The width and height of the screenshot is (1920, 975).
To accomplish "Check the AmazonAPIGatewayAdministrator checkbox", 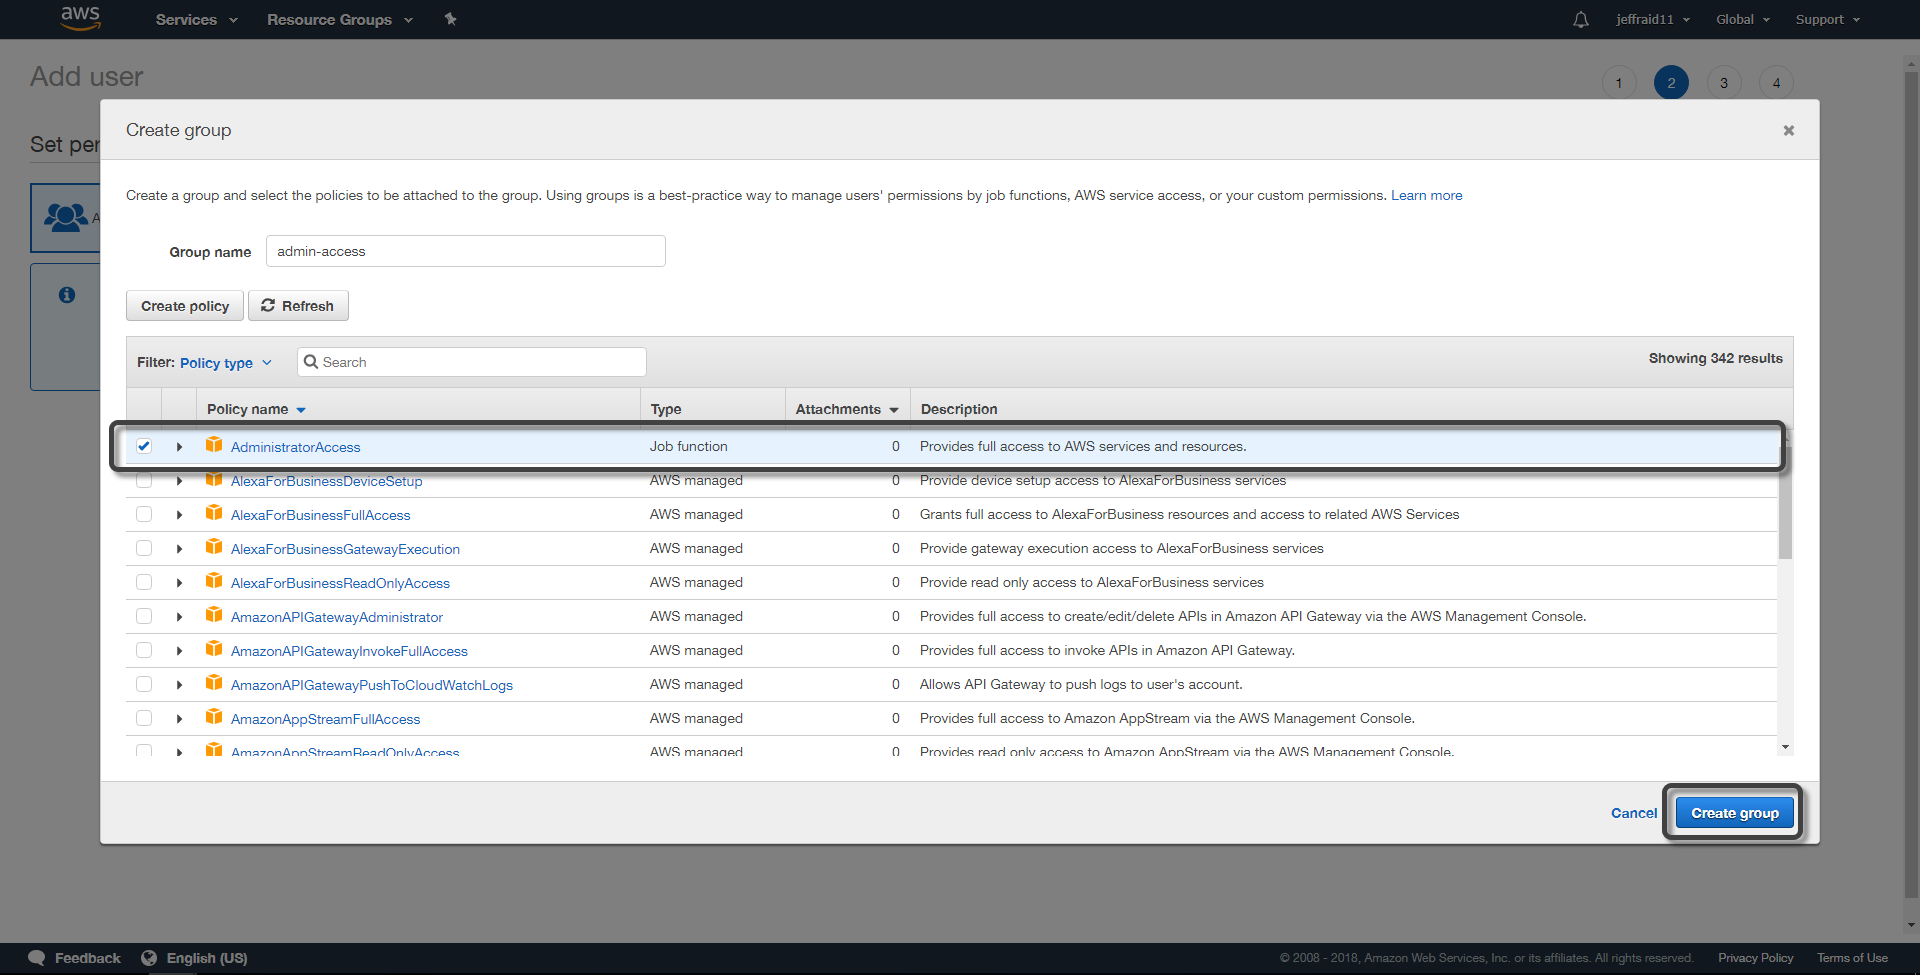I will pyautogui.click(x=144, y=616).
